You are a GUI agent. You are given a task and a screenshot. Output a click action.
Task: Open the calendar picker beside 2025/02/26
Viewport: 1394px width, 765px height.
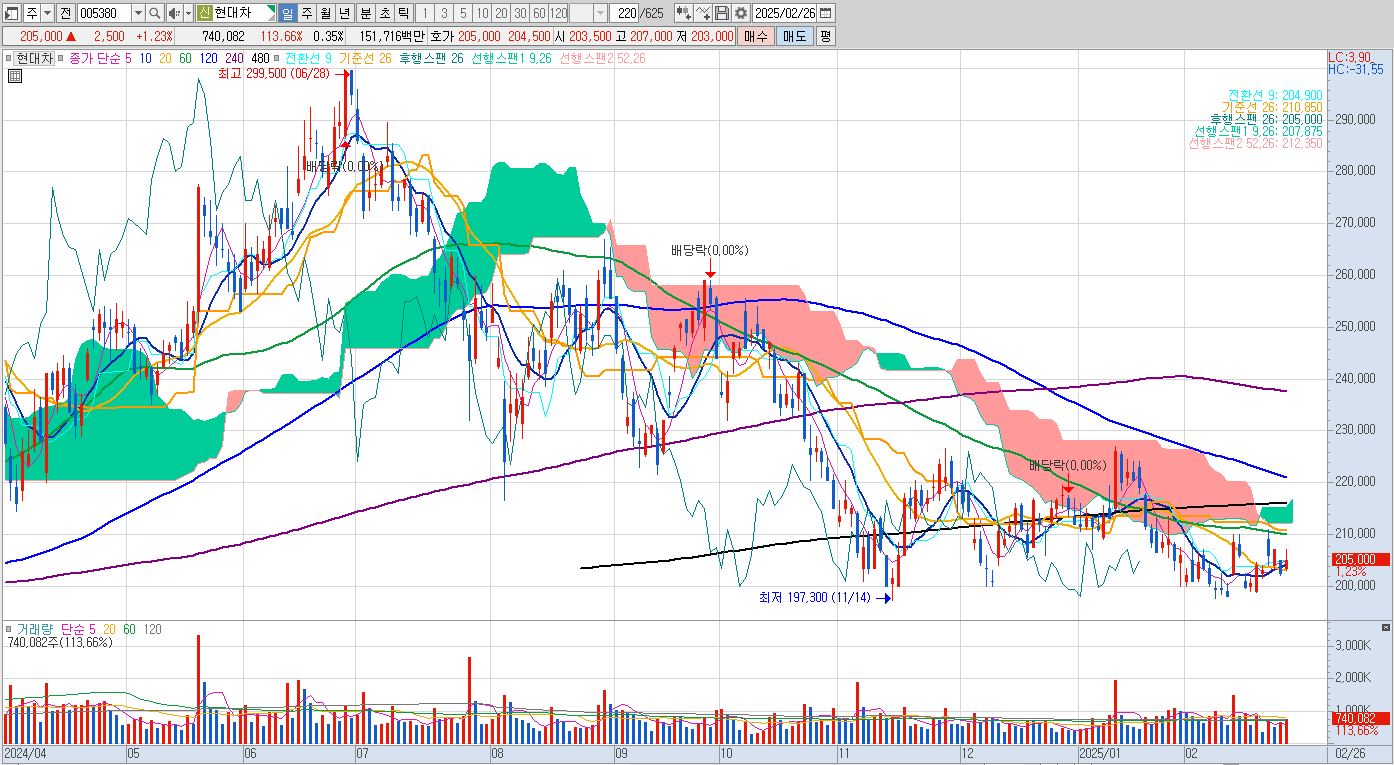pyautogui.click(x=825, y=13)
